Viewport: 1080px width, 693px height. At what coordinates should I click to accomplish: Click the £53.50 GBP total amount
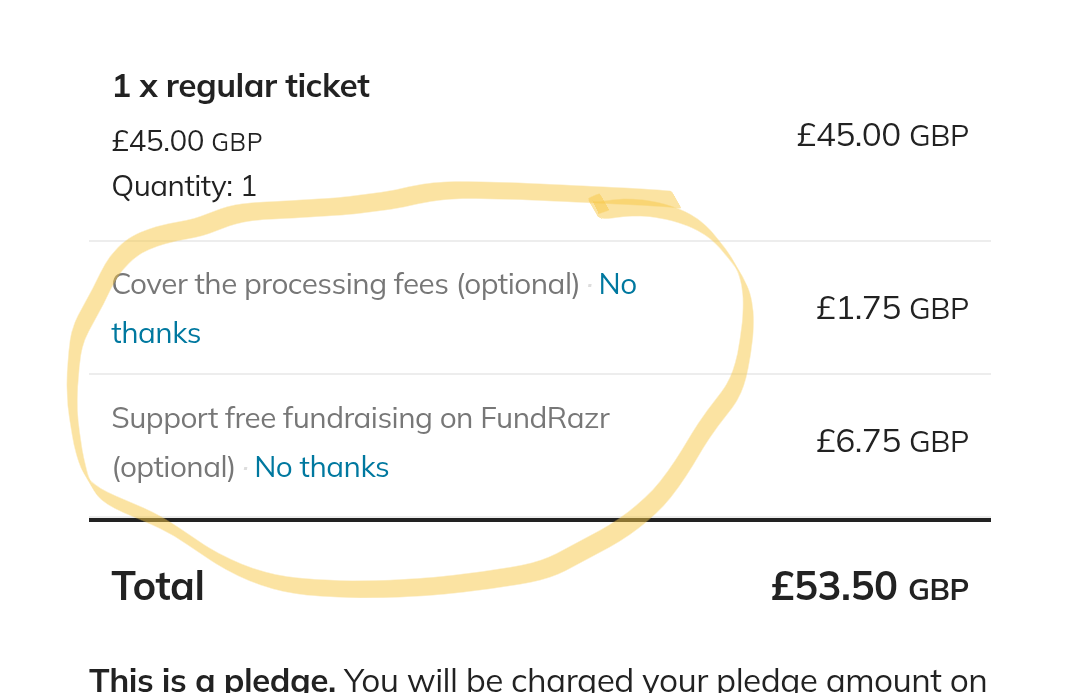[x=835, y=585]
